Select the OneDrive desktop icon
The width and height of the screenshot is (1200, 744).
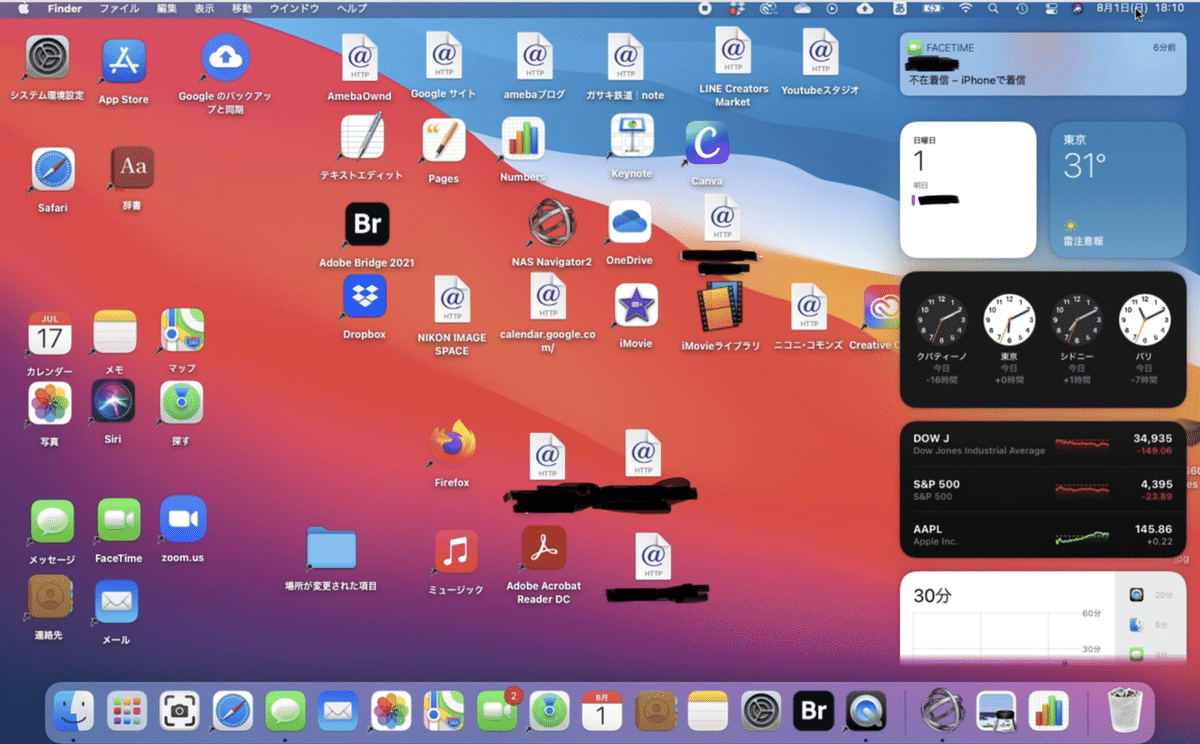[630, 222]
